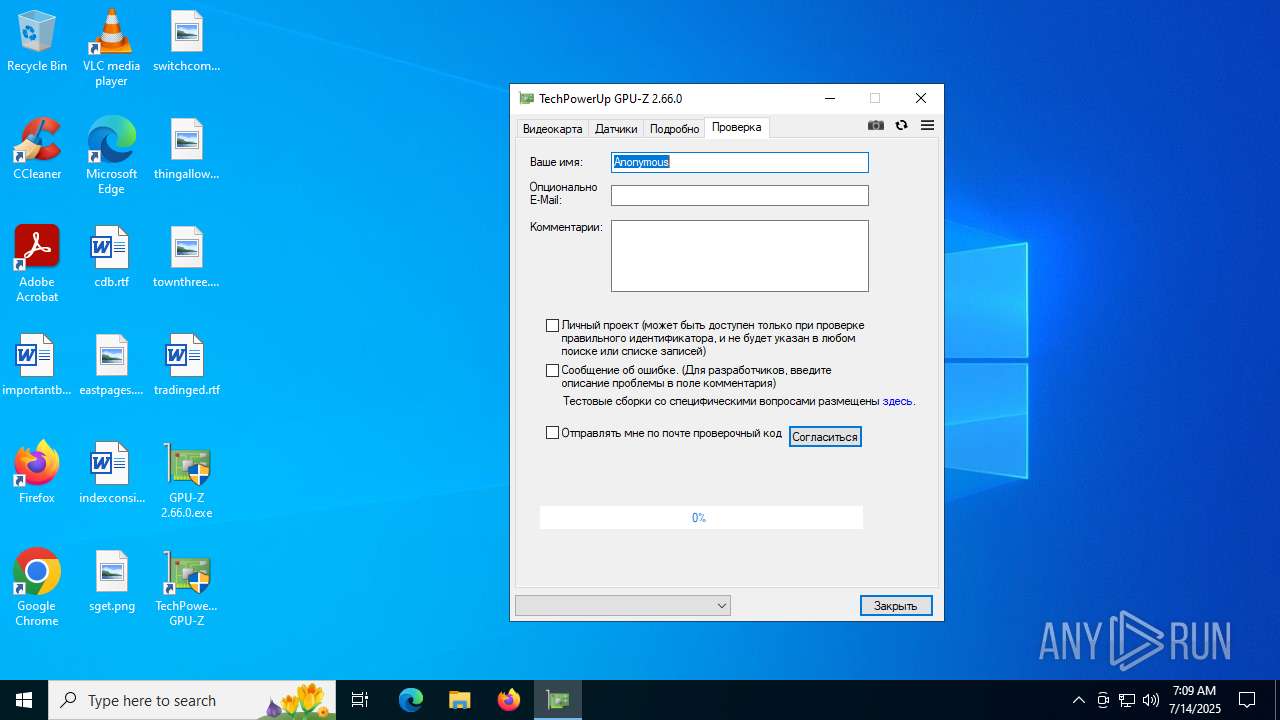This screenshot has width=1280, height=720.
Task: Enable the 'Сообщение об ошибке' checkbox
Action: [x=552, y=371]
